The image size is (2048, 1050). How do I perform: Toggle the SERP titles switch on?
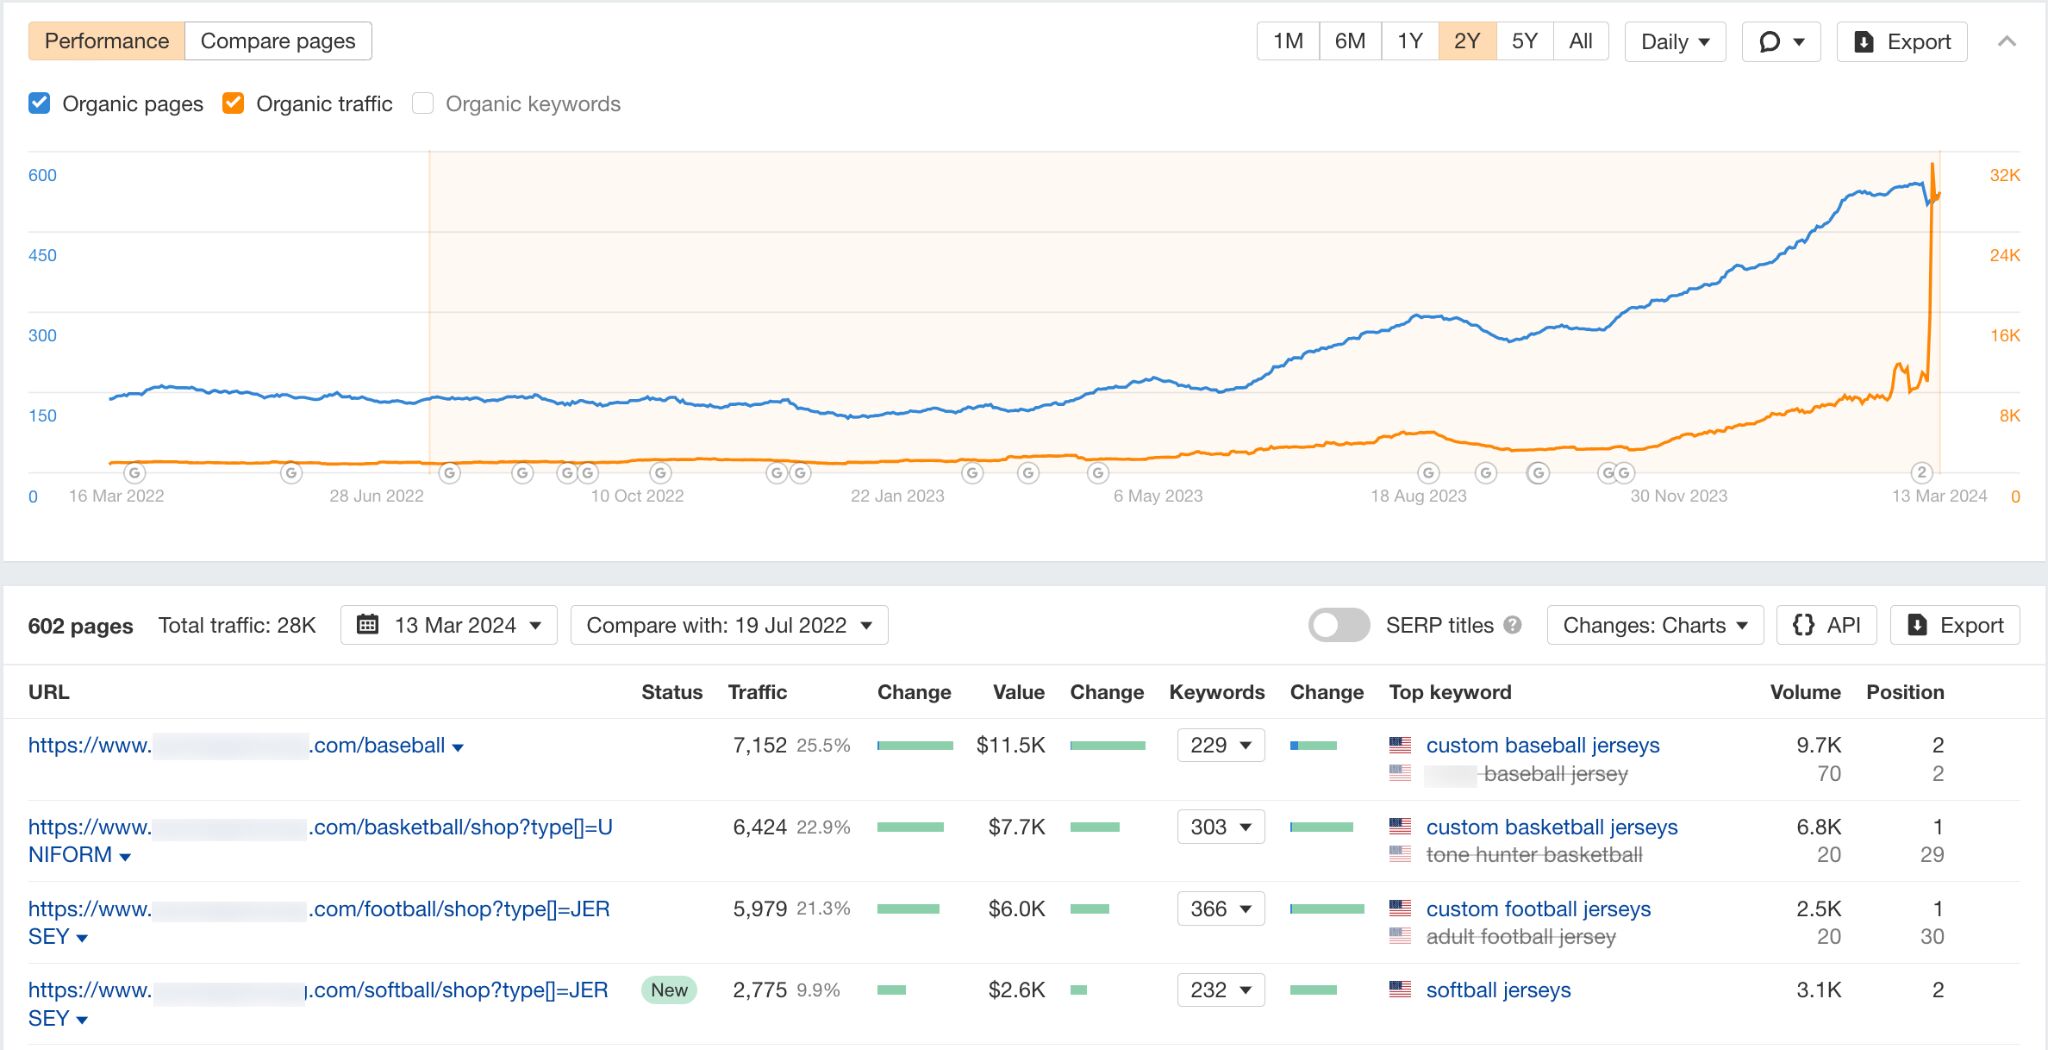(1339, 624)
